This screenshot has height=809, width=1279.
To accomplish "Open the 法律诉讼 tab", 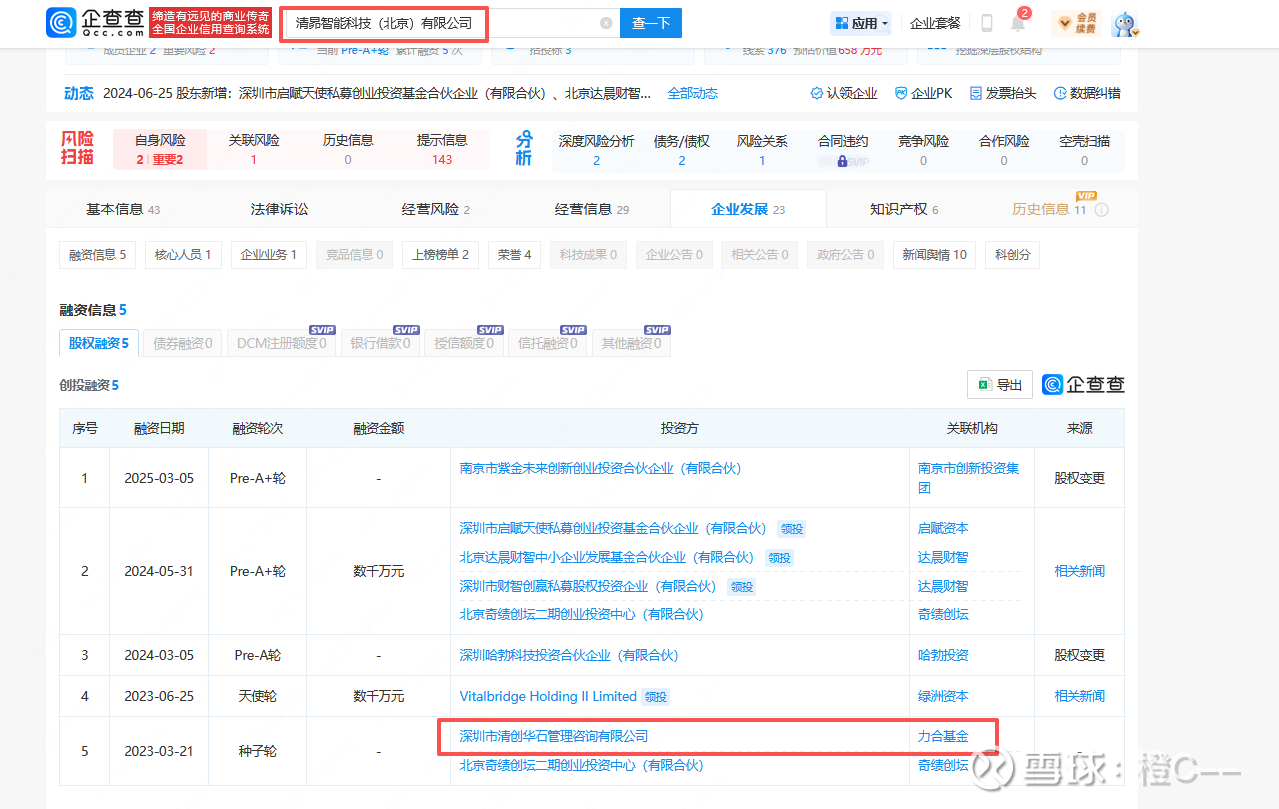I will point(279,209).
